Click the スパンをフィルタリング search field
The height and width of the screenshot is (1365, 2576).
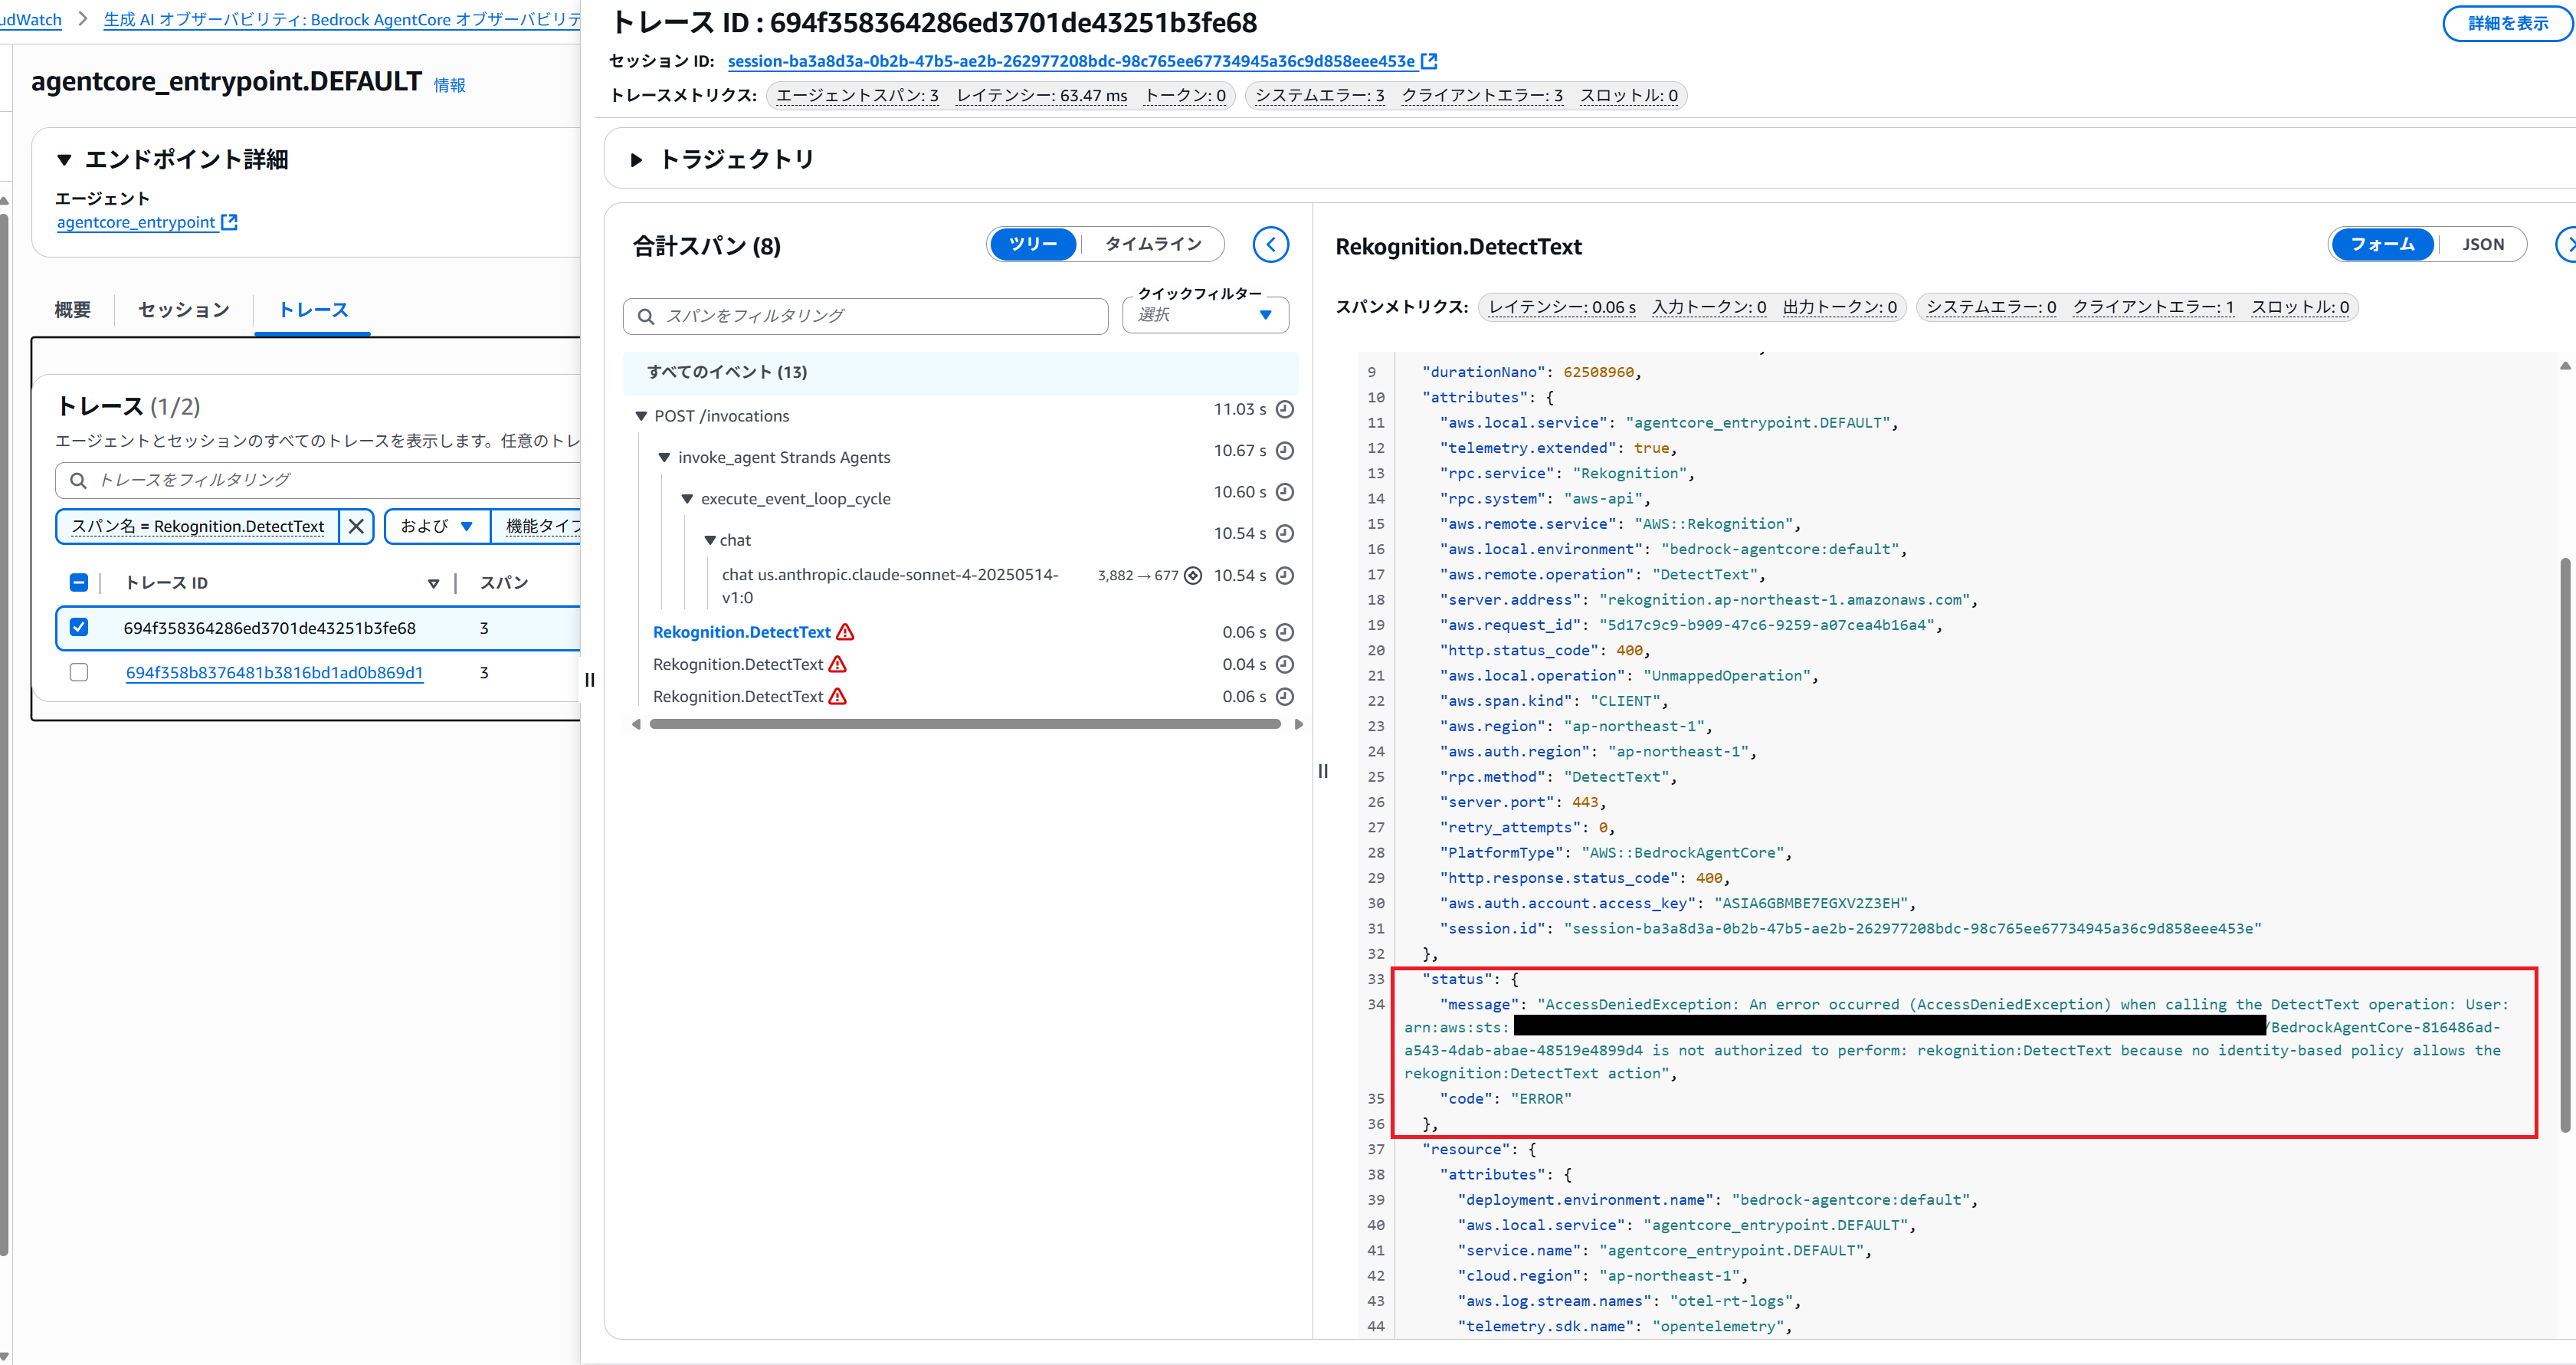[x=865, y=316]
